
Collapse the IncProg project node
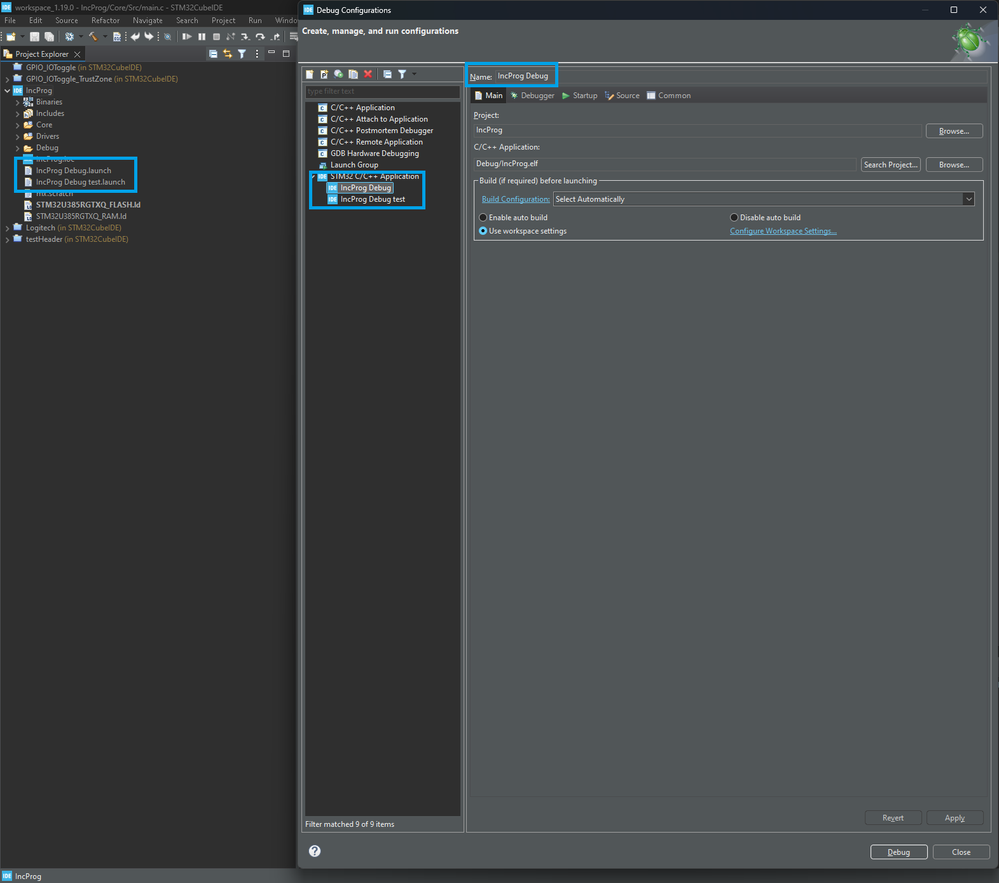coord(7,90)
